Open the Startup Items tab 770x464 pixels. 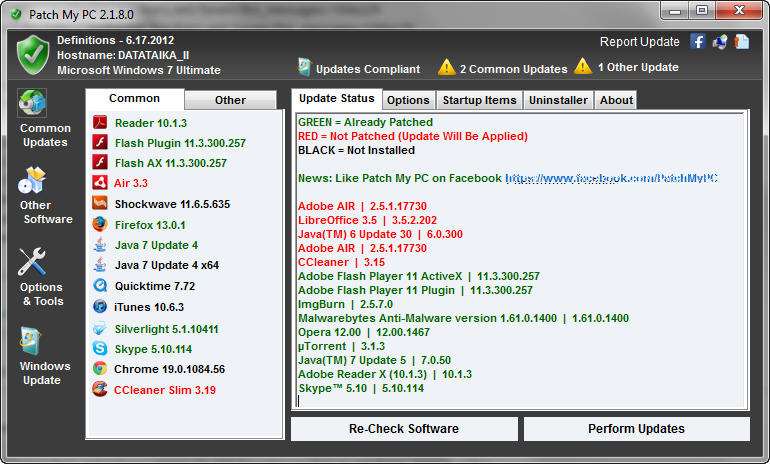coord(479,100)
